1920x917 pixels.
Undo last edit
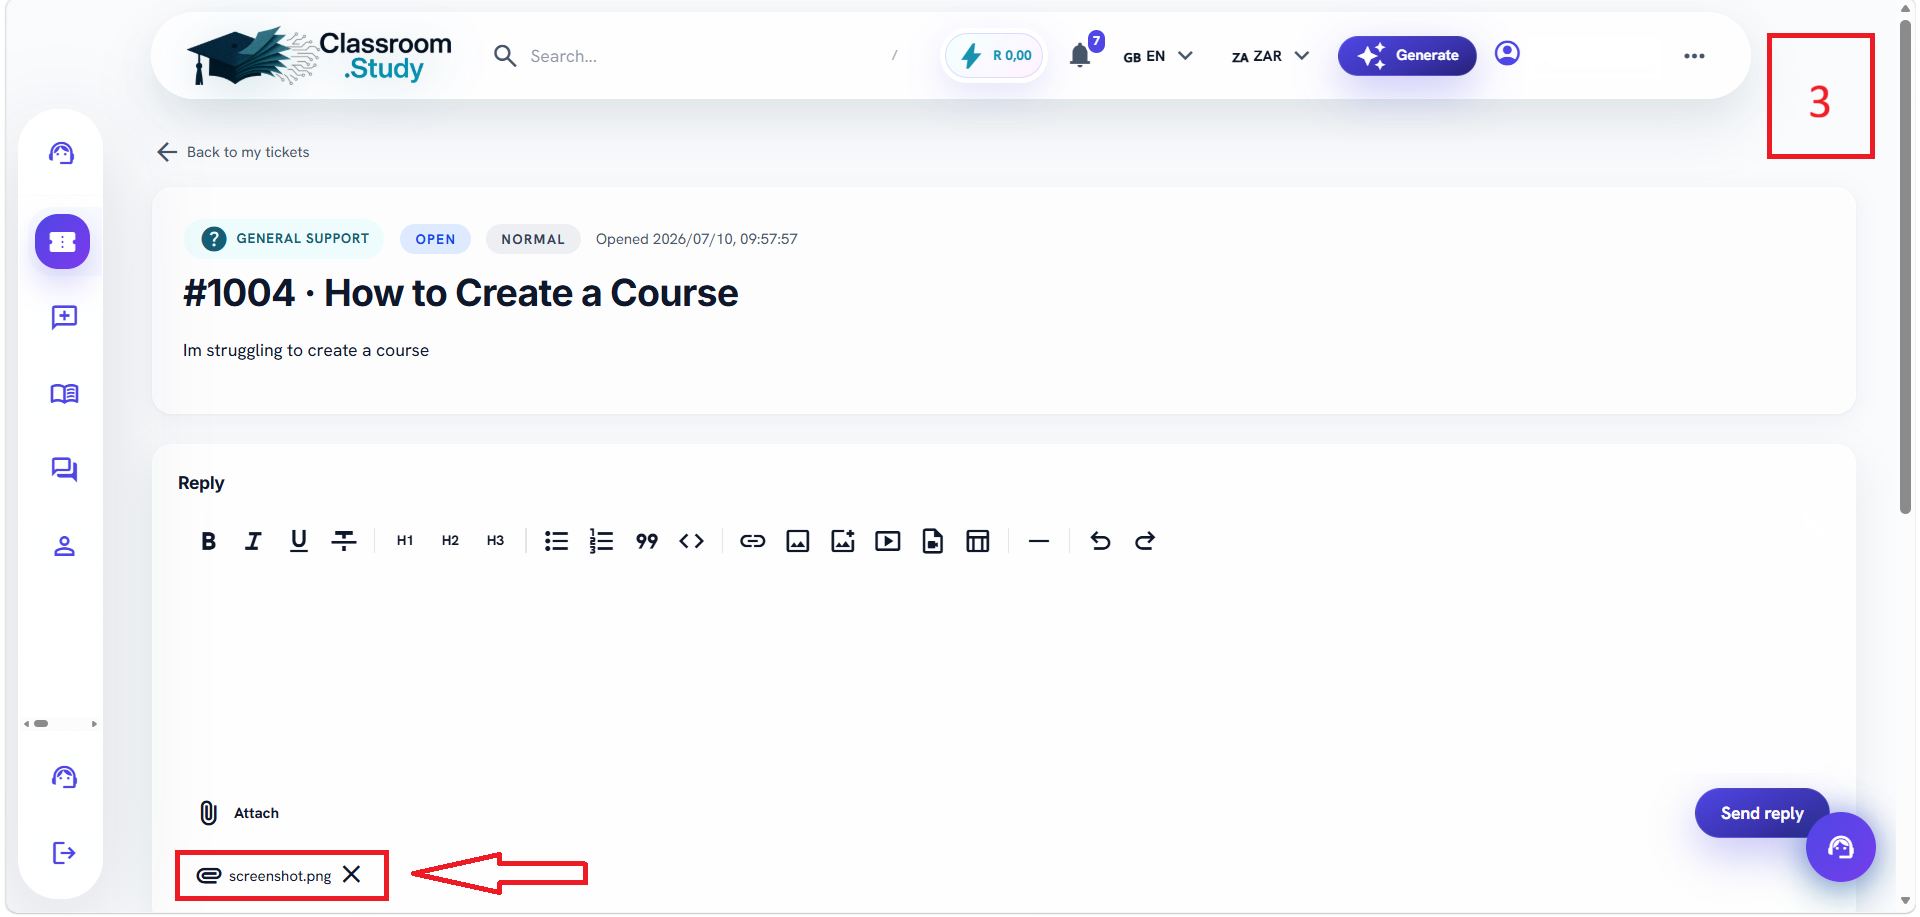(x=1100, y=541)
